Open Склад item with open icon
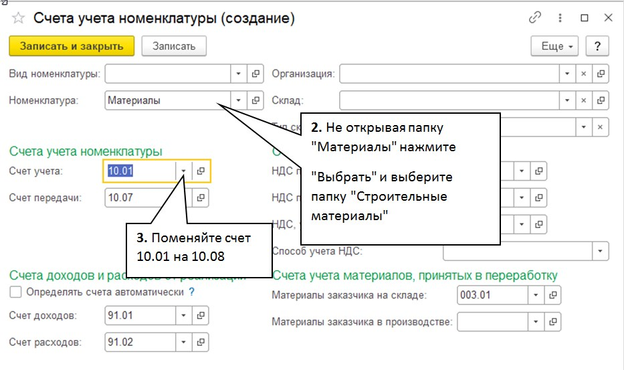Screen dimensions: 624x370 tap(601, 100)
